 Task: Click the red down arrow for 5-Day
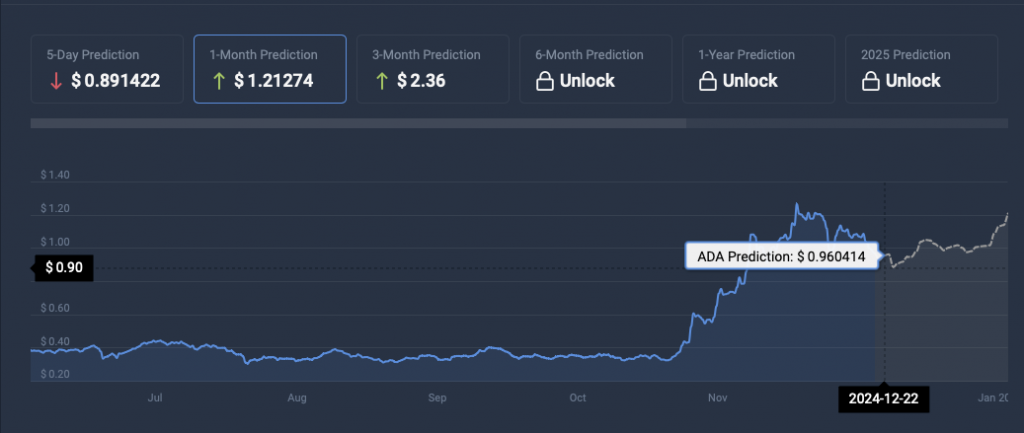coord(55,81)
